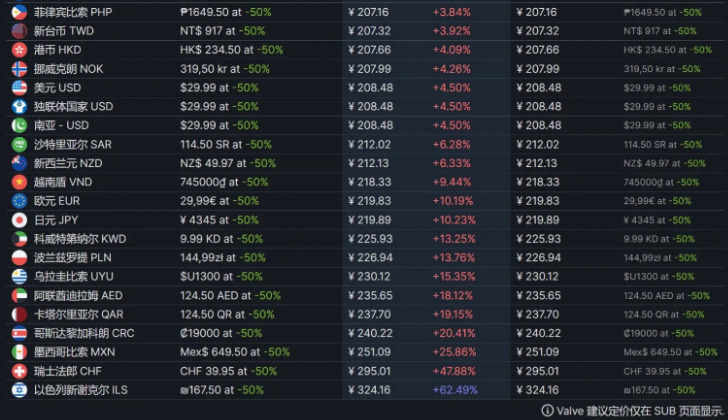Image resolution: width=728 pixels, height=420 pixels.
Task: Click the NZ$ 49.97 at -50% price
Action: point(228,163)
